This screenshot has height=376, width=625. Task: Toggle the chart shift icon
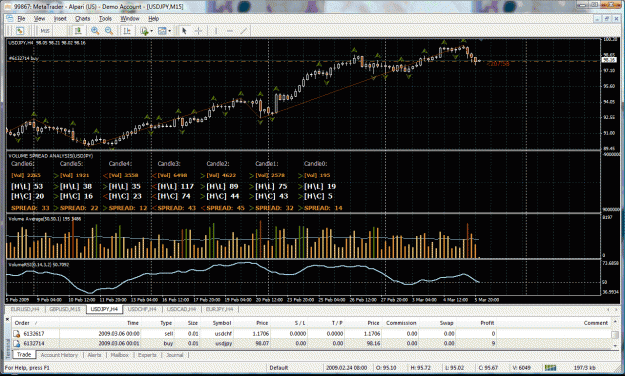[x=127, y=31]
